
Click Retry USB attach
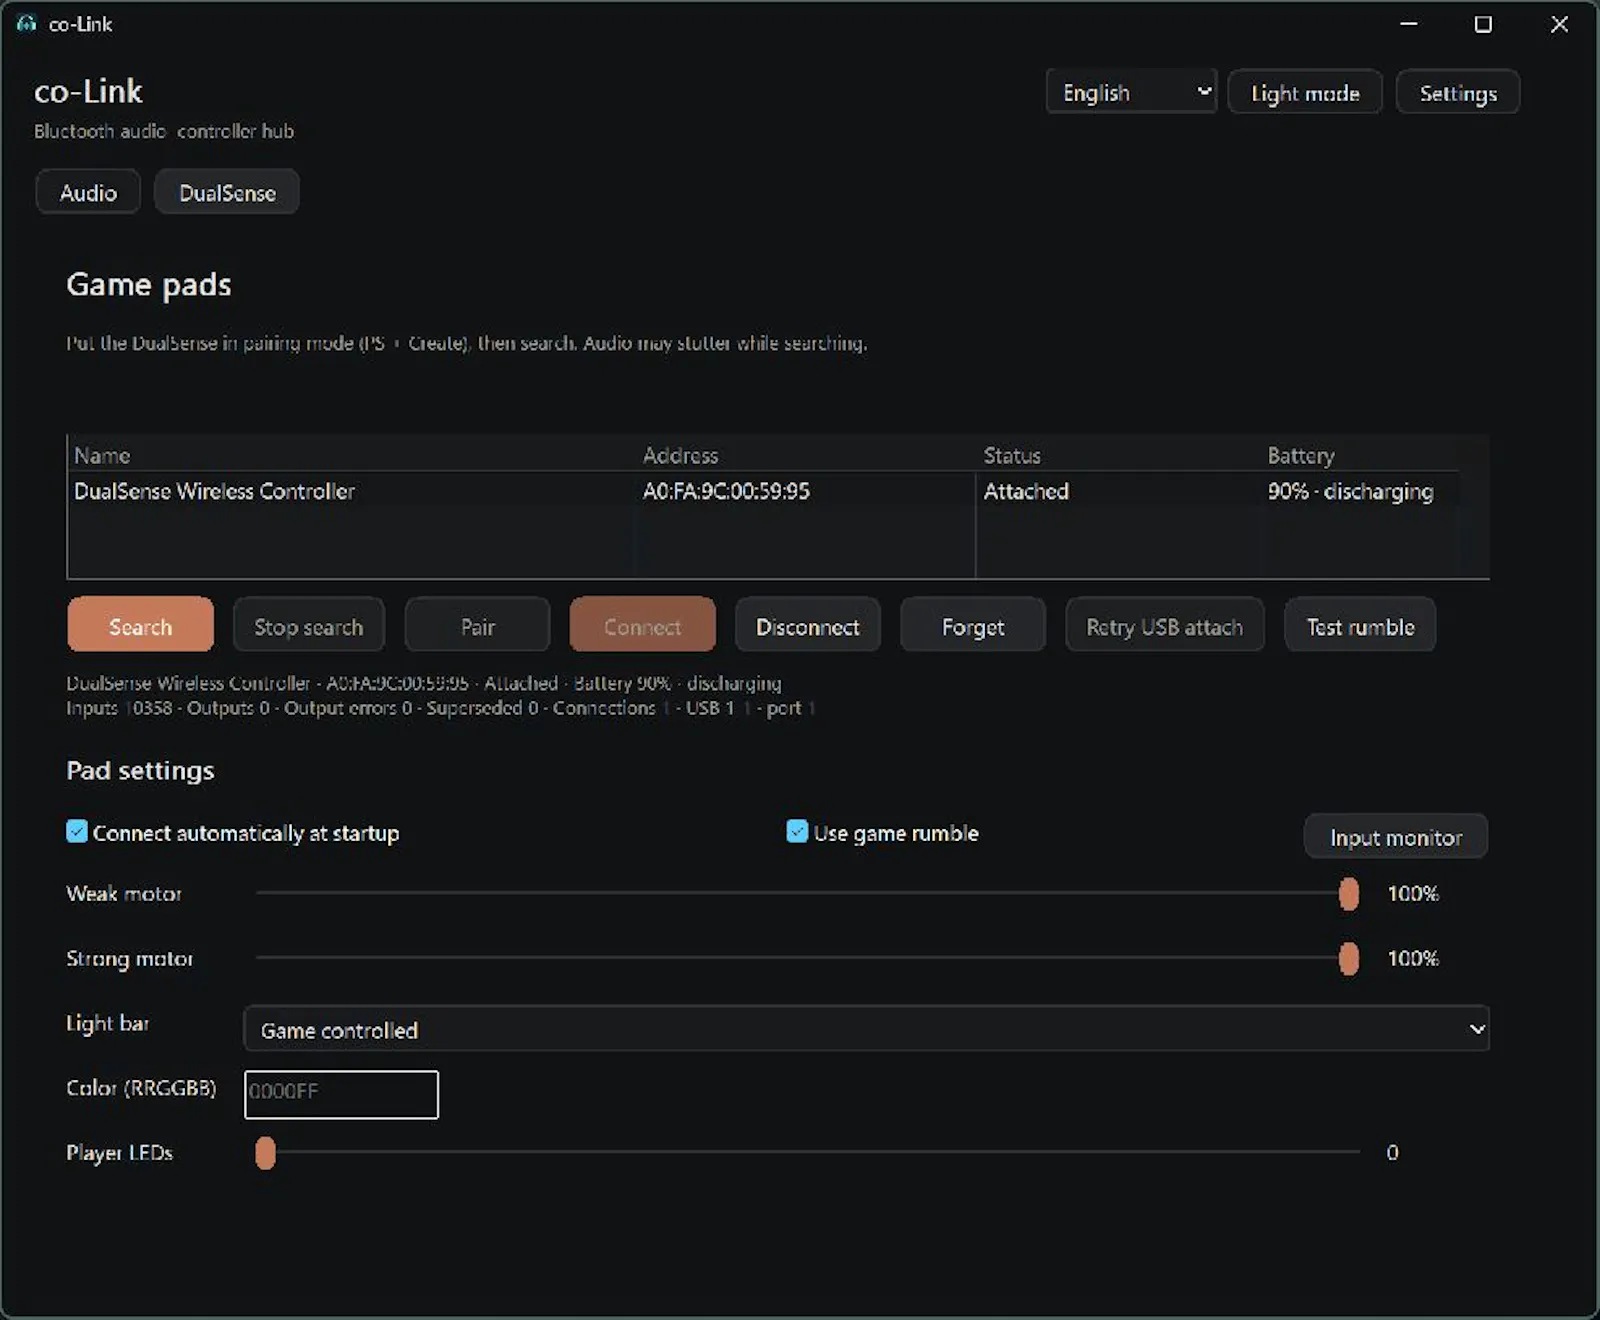point(1164,625)
